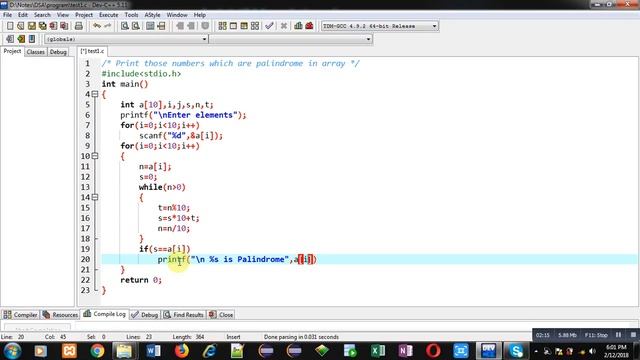Click the Redo toolbar icon
The image size is (640, 360).
(107, 26)
